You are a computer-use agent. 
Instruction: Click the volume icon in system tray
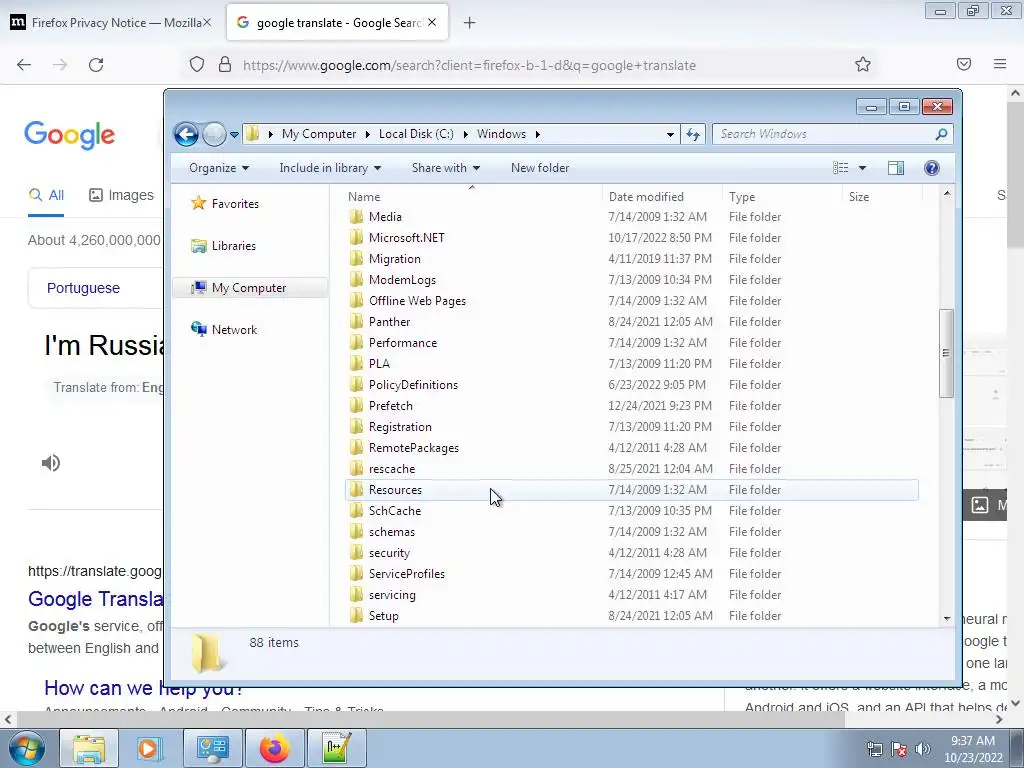(923, 749)
